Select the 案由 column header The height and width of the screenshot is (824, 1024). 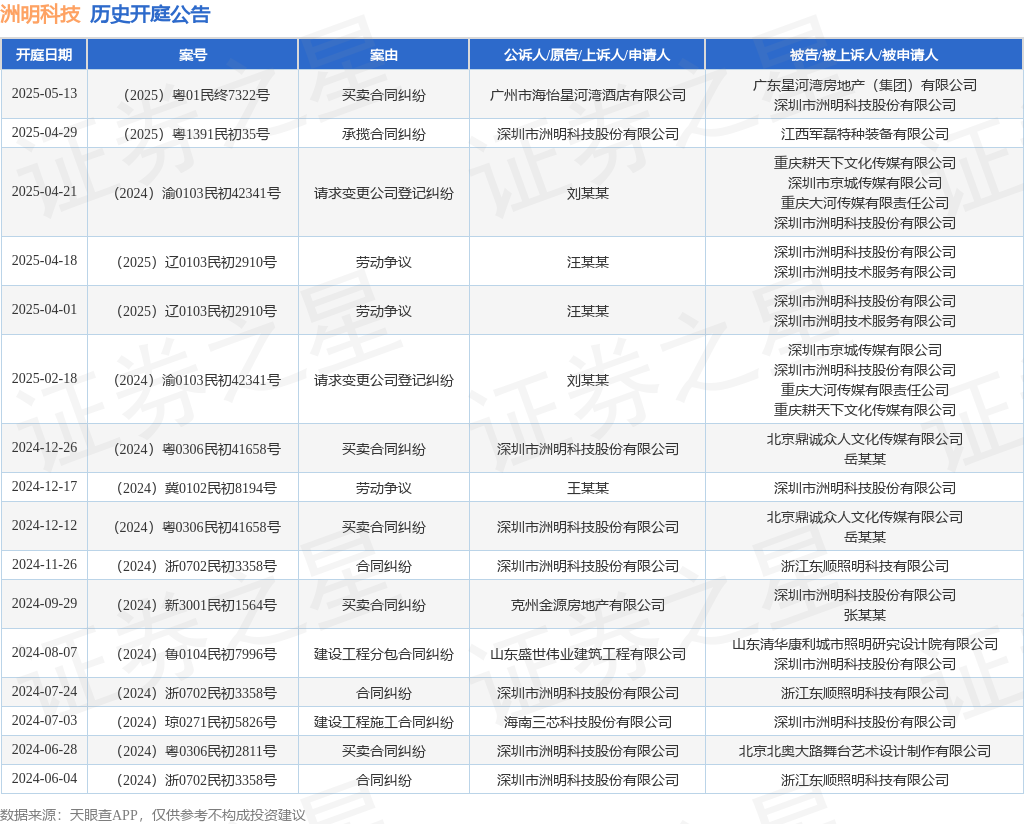click(x=383, y=55)
